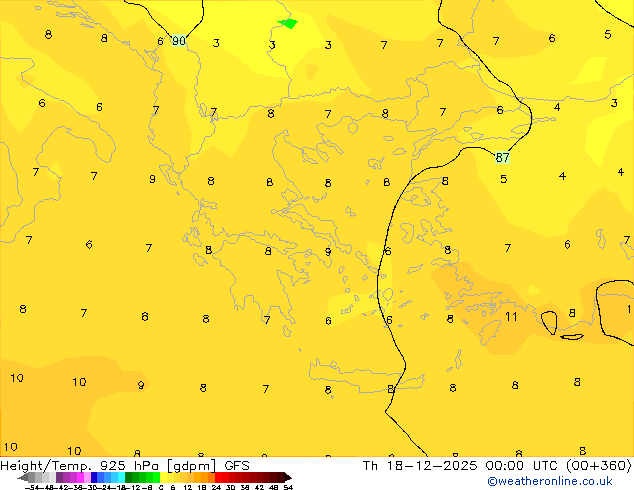Click the dark green swatch above -12
634x490 pixels.
pos(128,477)
